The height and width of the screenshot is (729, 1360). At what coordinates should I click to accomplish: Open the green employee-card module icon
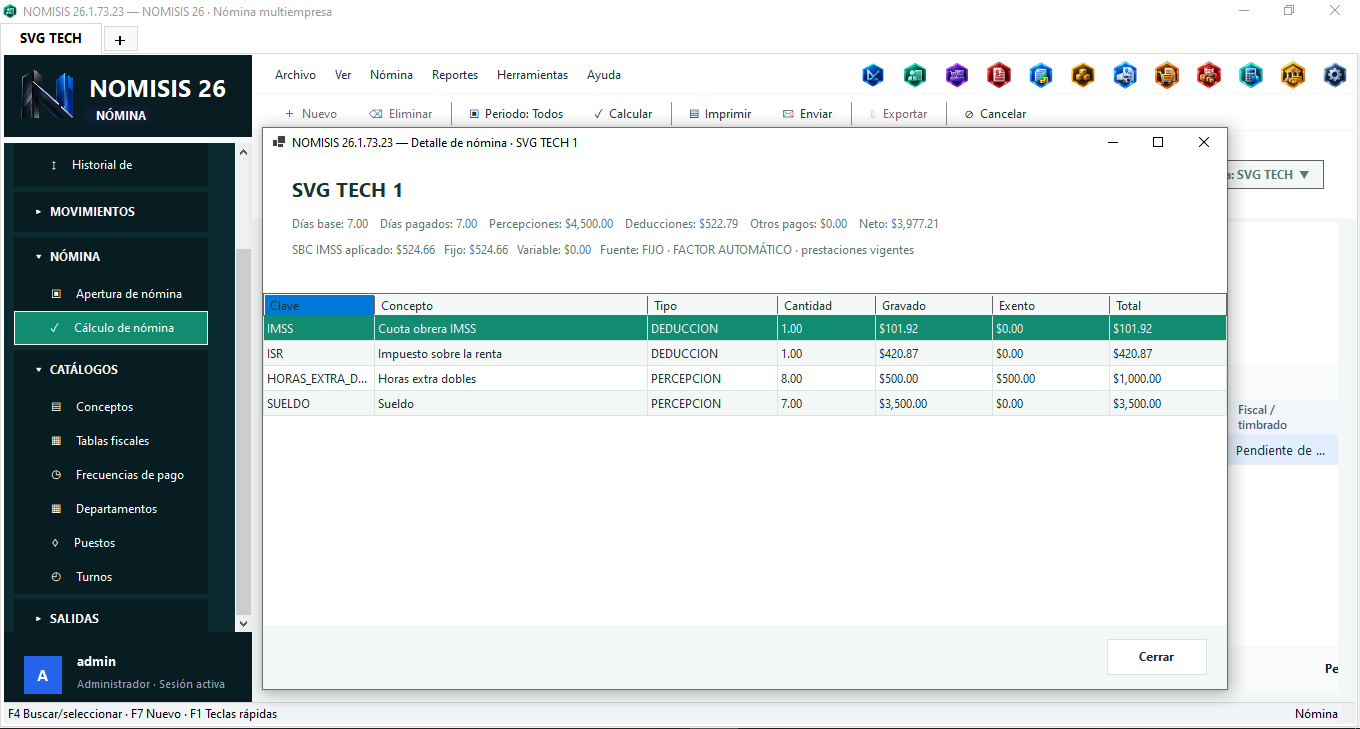pyautogui.click(x=915, y=75)
